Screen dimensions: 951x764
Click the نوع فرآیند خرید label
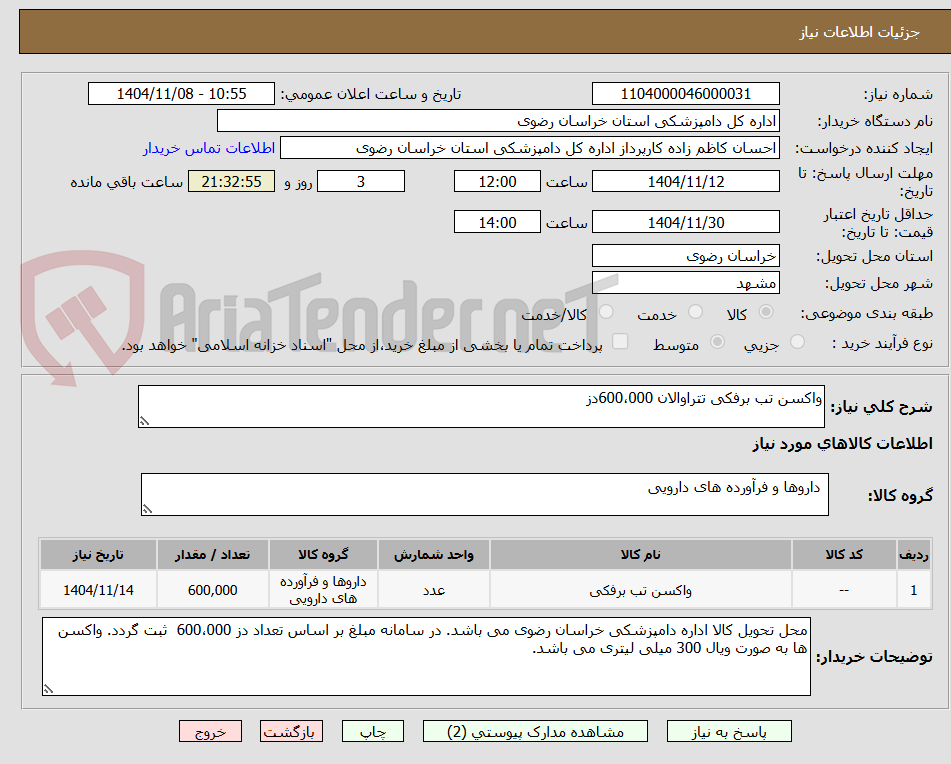pos(882,343)
